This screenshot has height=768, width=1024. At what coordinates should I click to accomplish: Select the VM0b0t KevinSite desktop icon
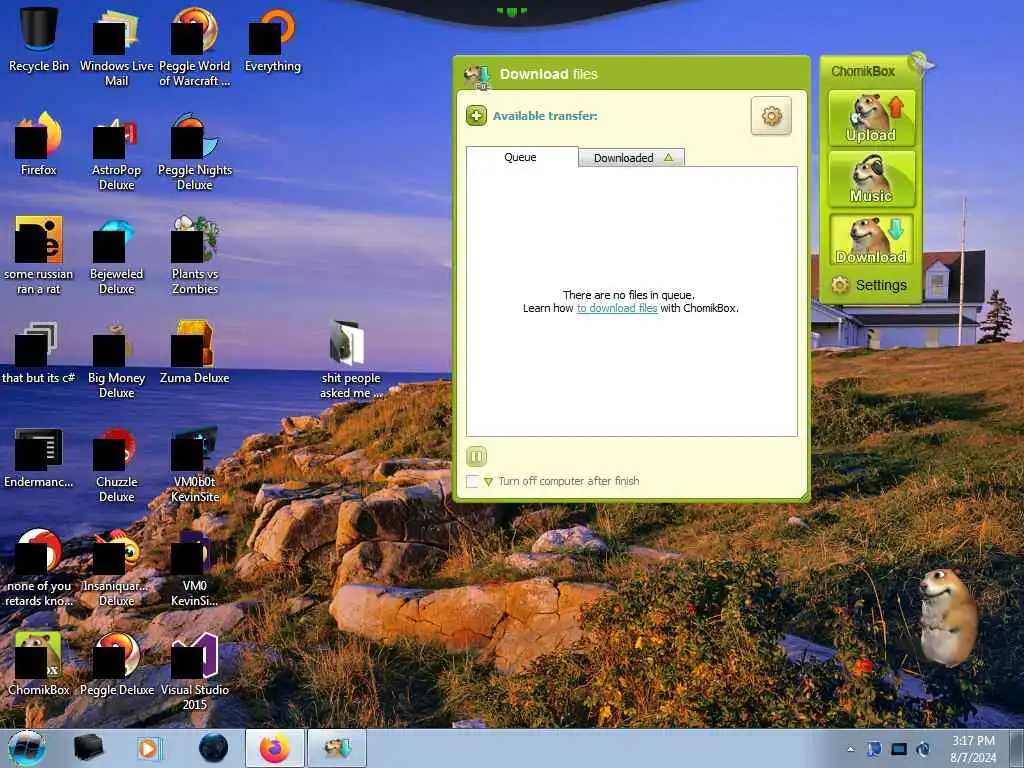195,463
